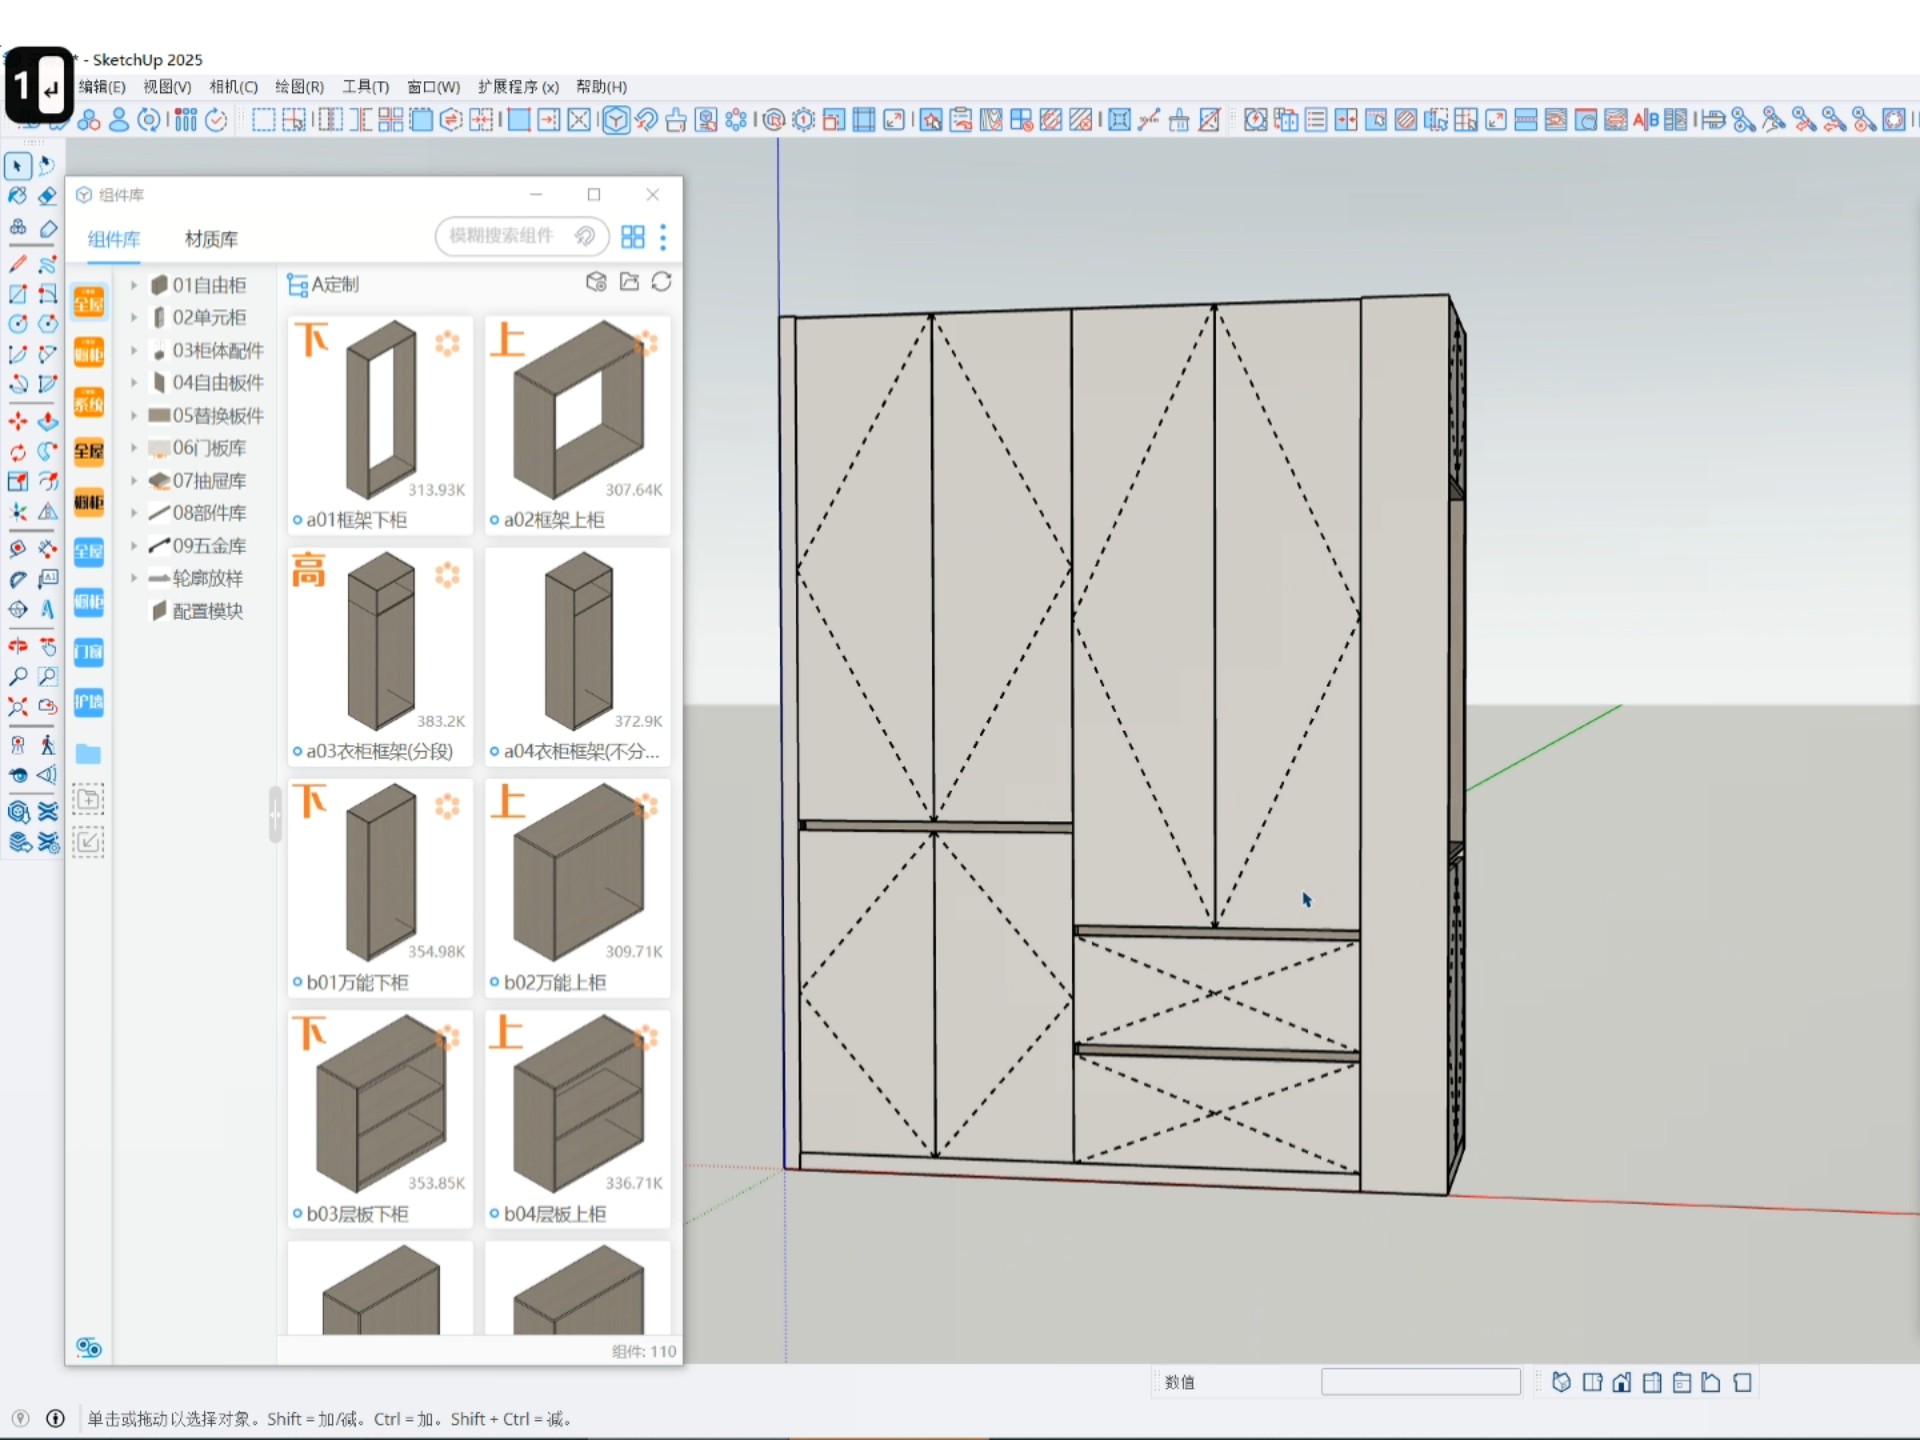Choose the Rectangle drawing tool

click(x=18, y=294)
